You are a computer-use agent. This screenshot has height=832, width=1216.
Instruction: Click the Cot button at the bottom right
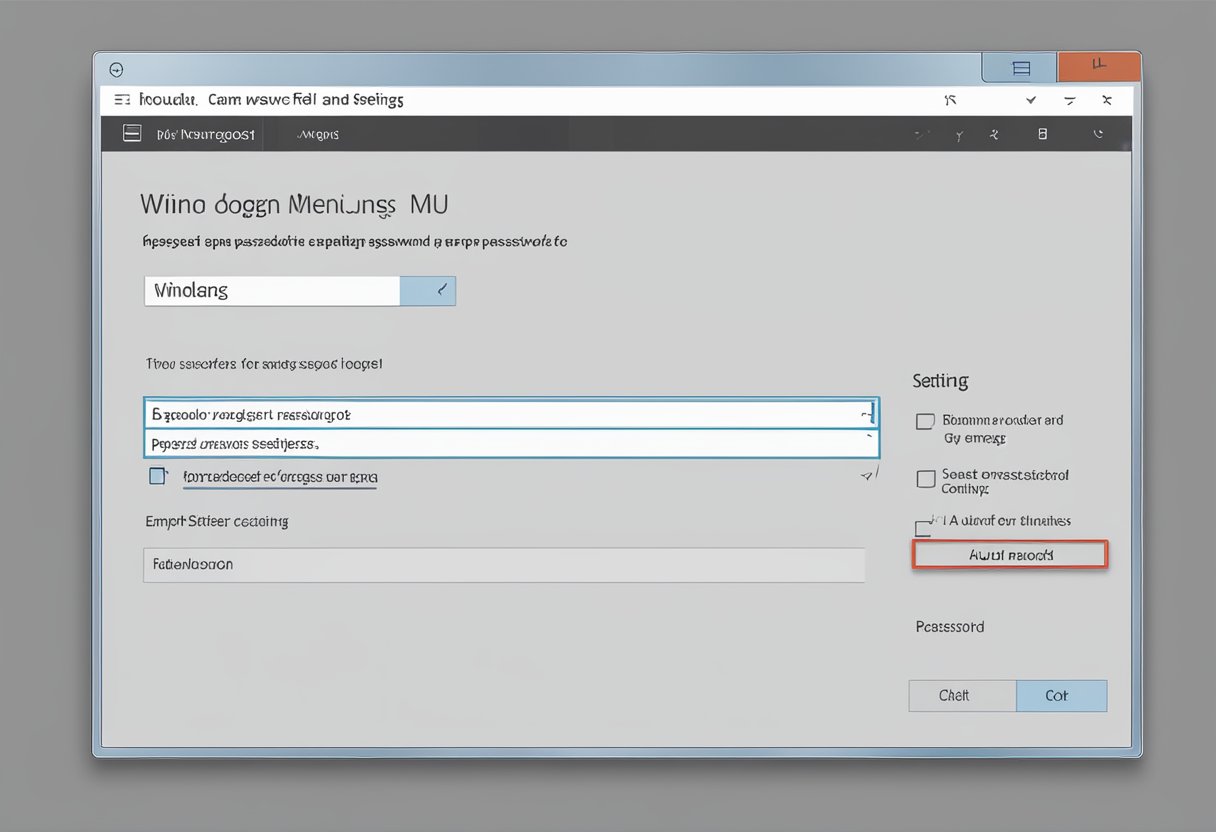pyautogui.click(x=1062, y=695)
